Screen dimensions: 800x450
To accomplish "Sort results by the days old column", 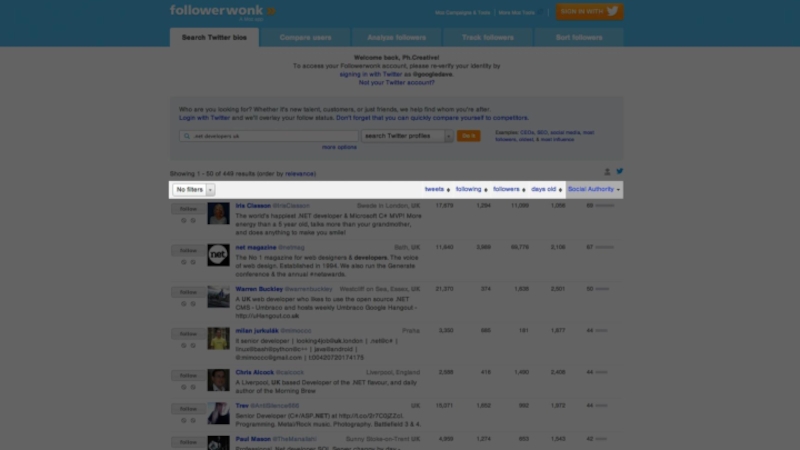I will point(543,189).
